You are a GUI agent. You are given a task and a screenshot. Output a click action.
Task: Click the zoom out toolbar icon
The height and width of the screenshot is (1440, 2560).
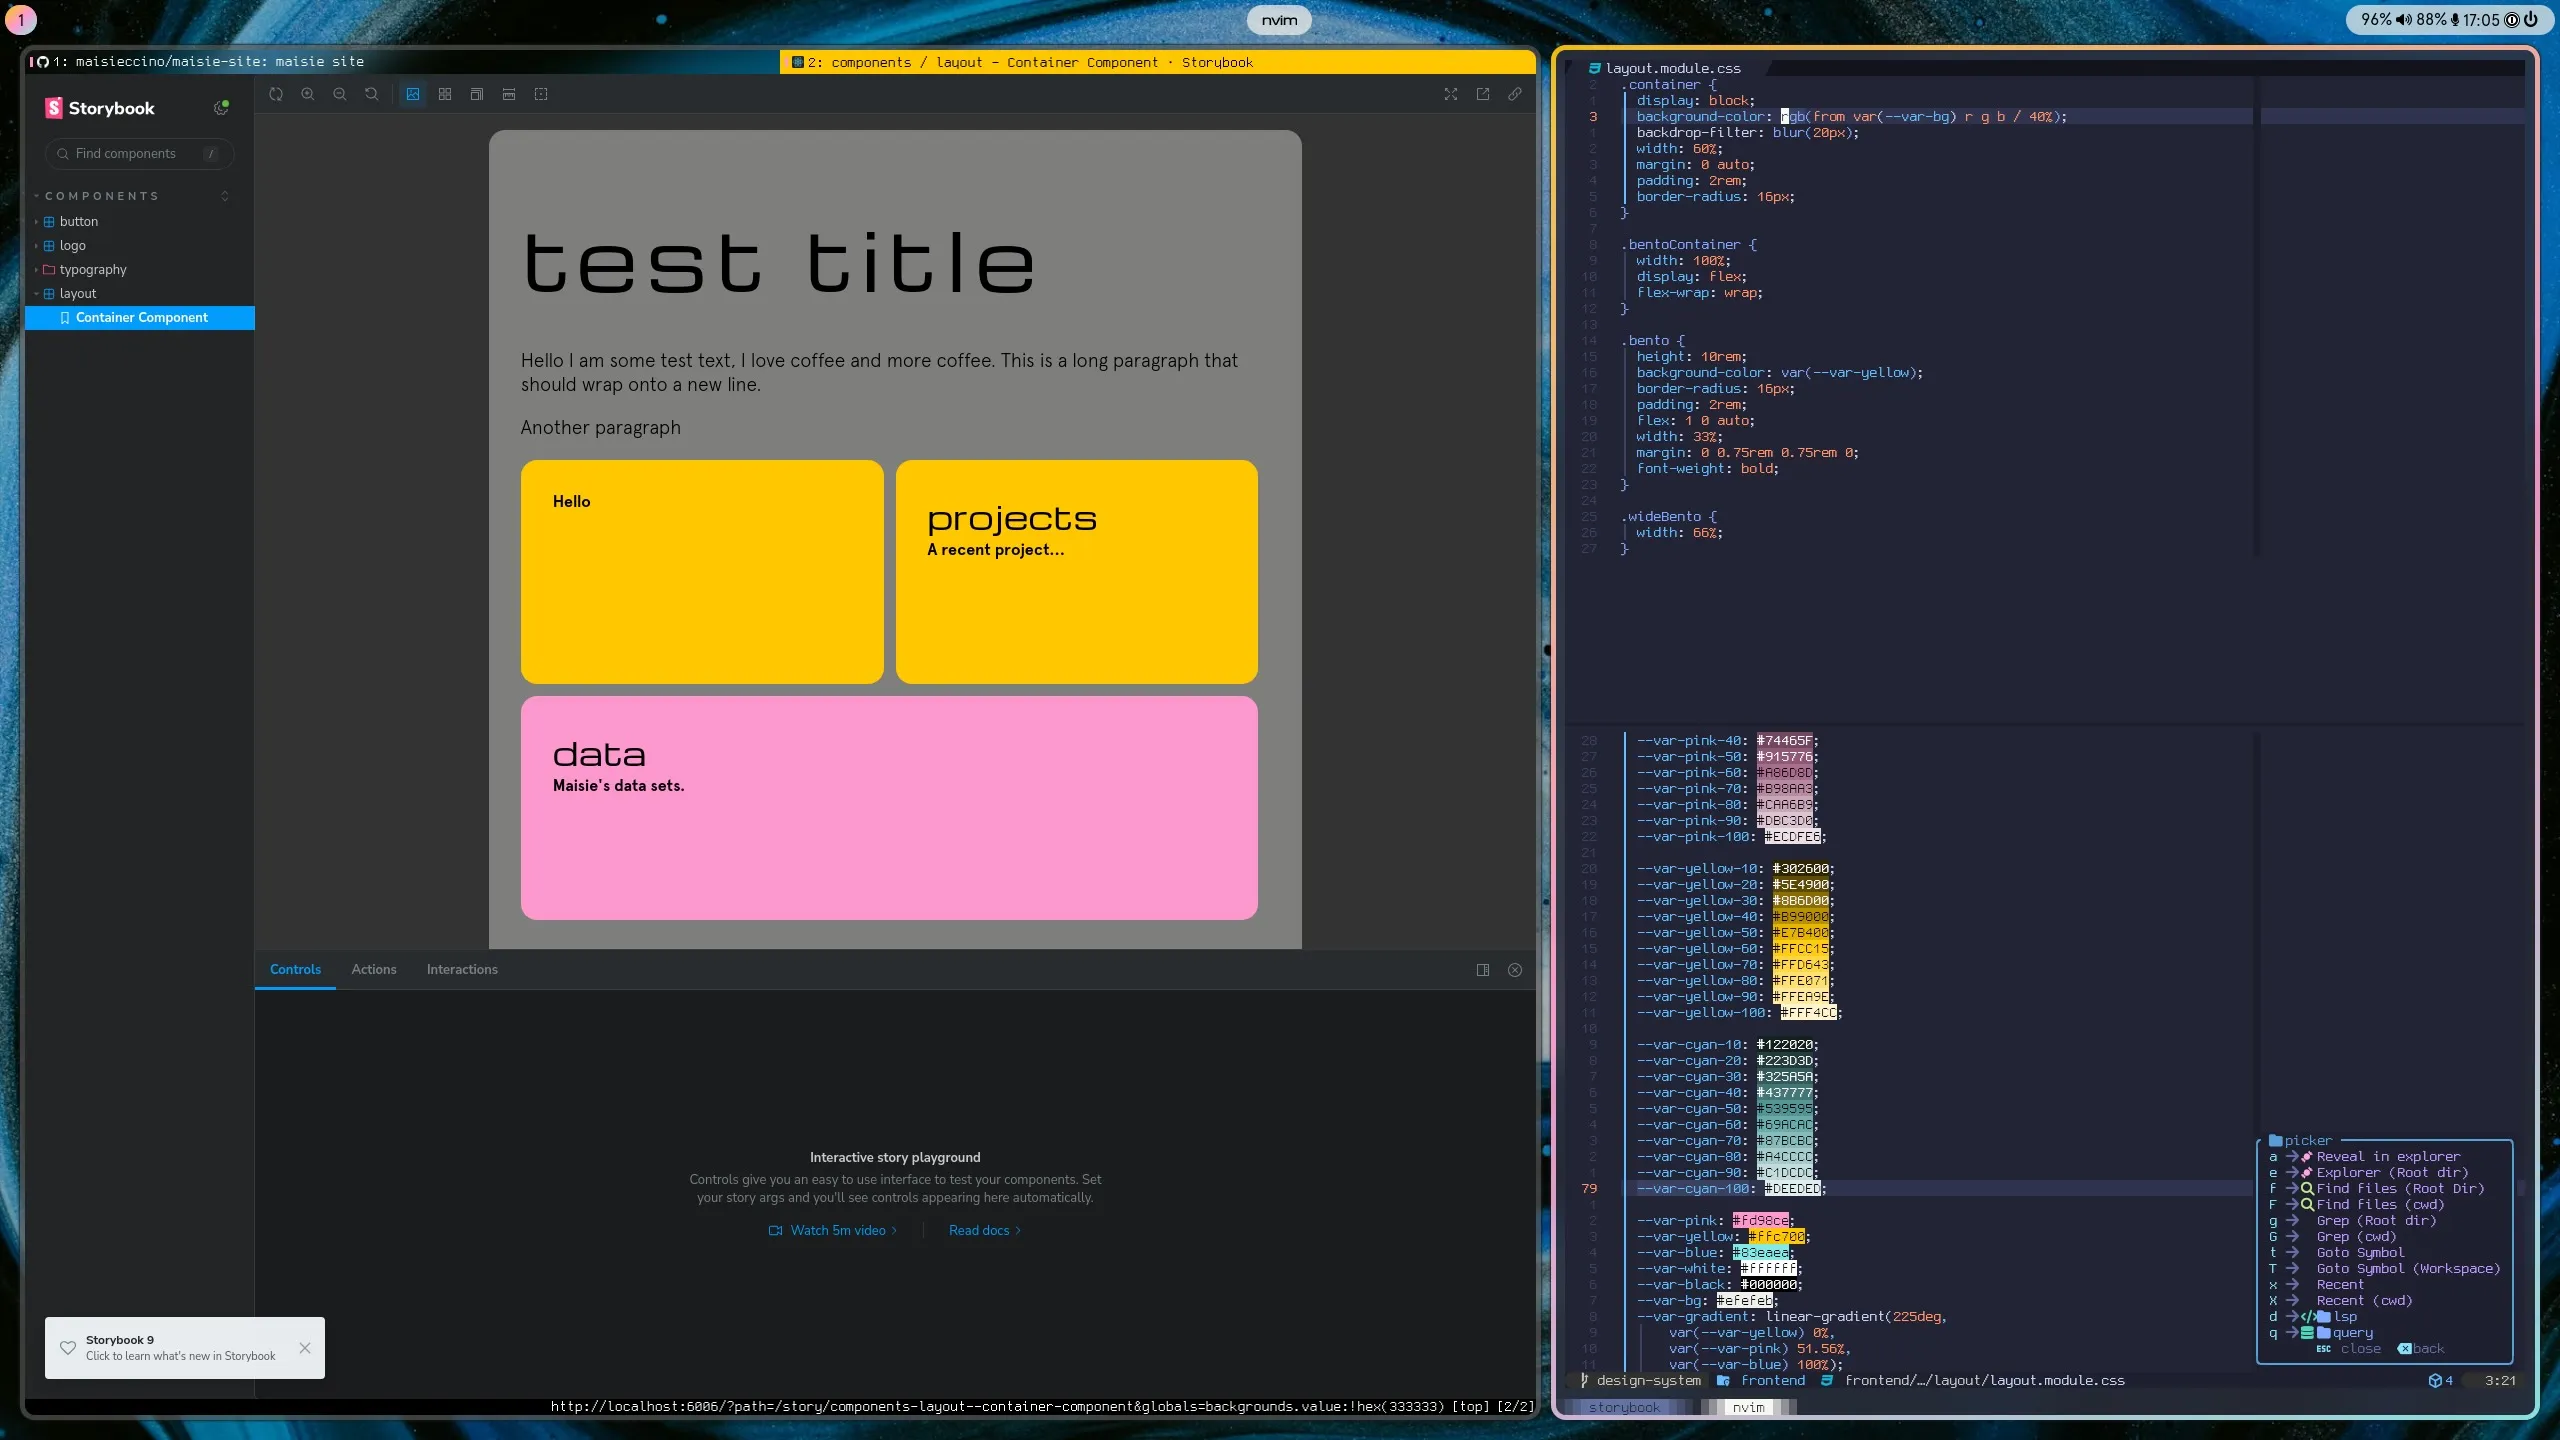coord(340,94)
